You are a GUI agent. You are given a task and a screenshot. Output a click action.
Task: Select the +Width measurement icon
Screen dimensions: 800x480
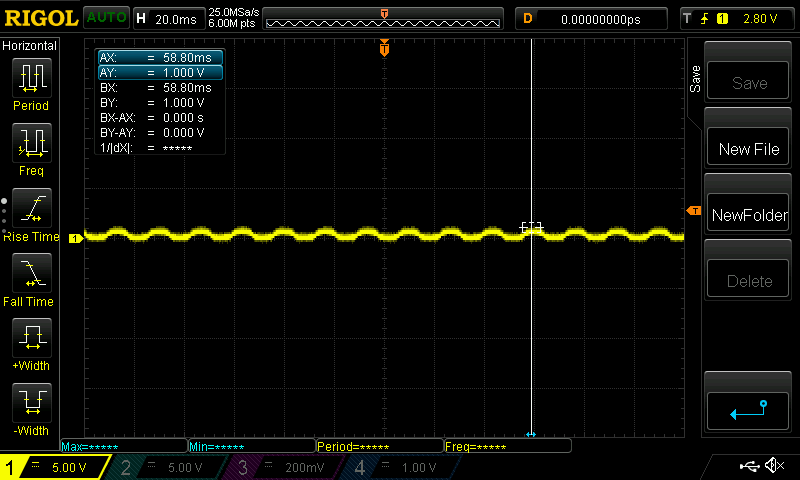(31, 337)
